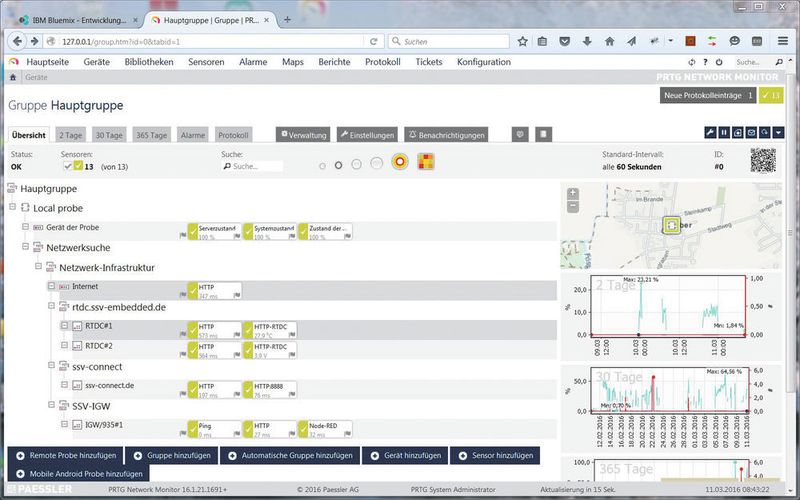Open the Sensoren menu

[x=206, y=62]
